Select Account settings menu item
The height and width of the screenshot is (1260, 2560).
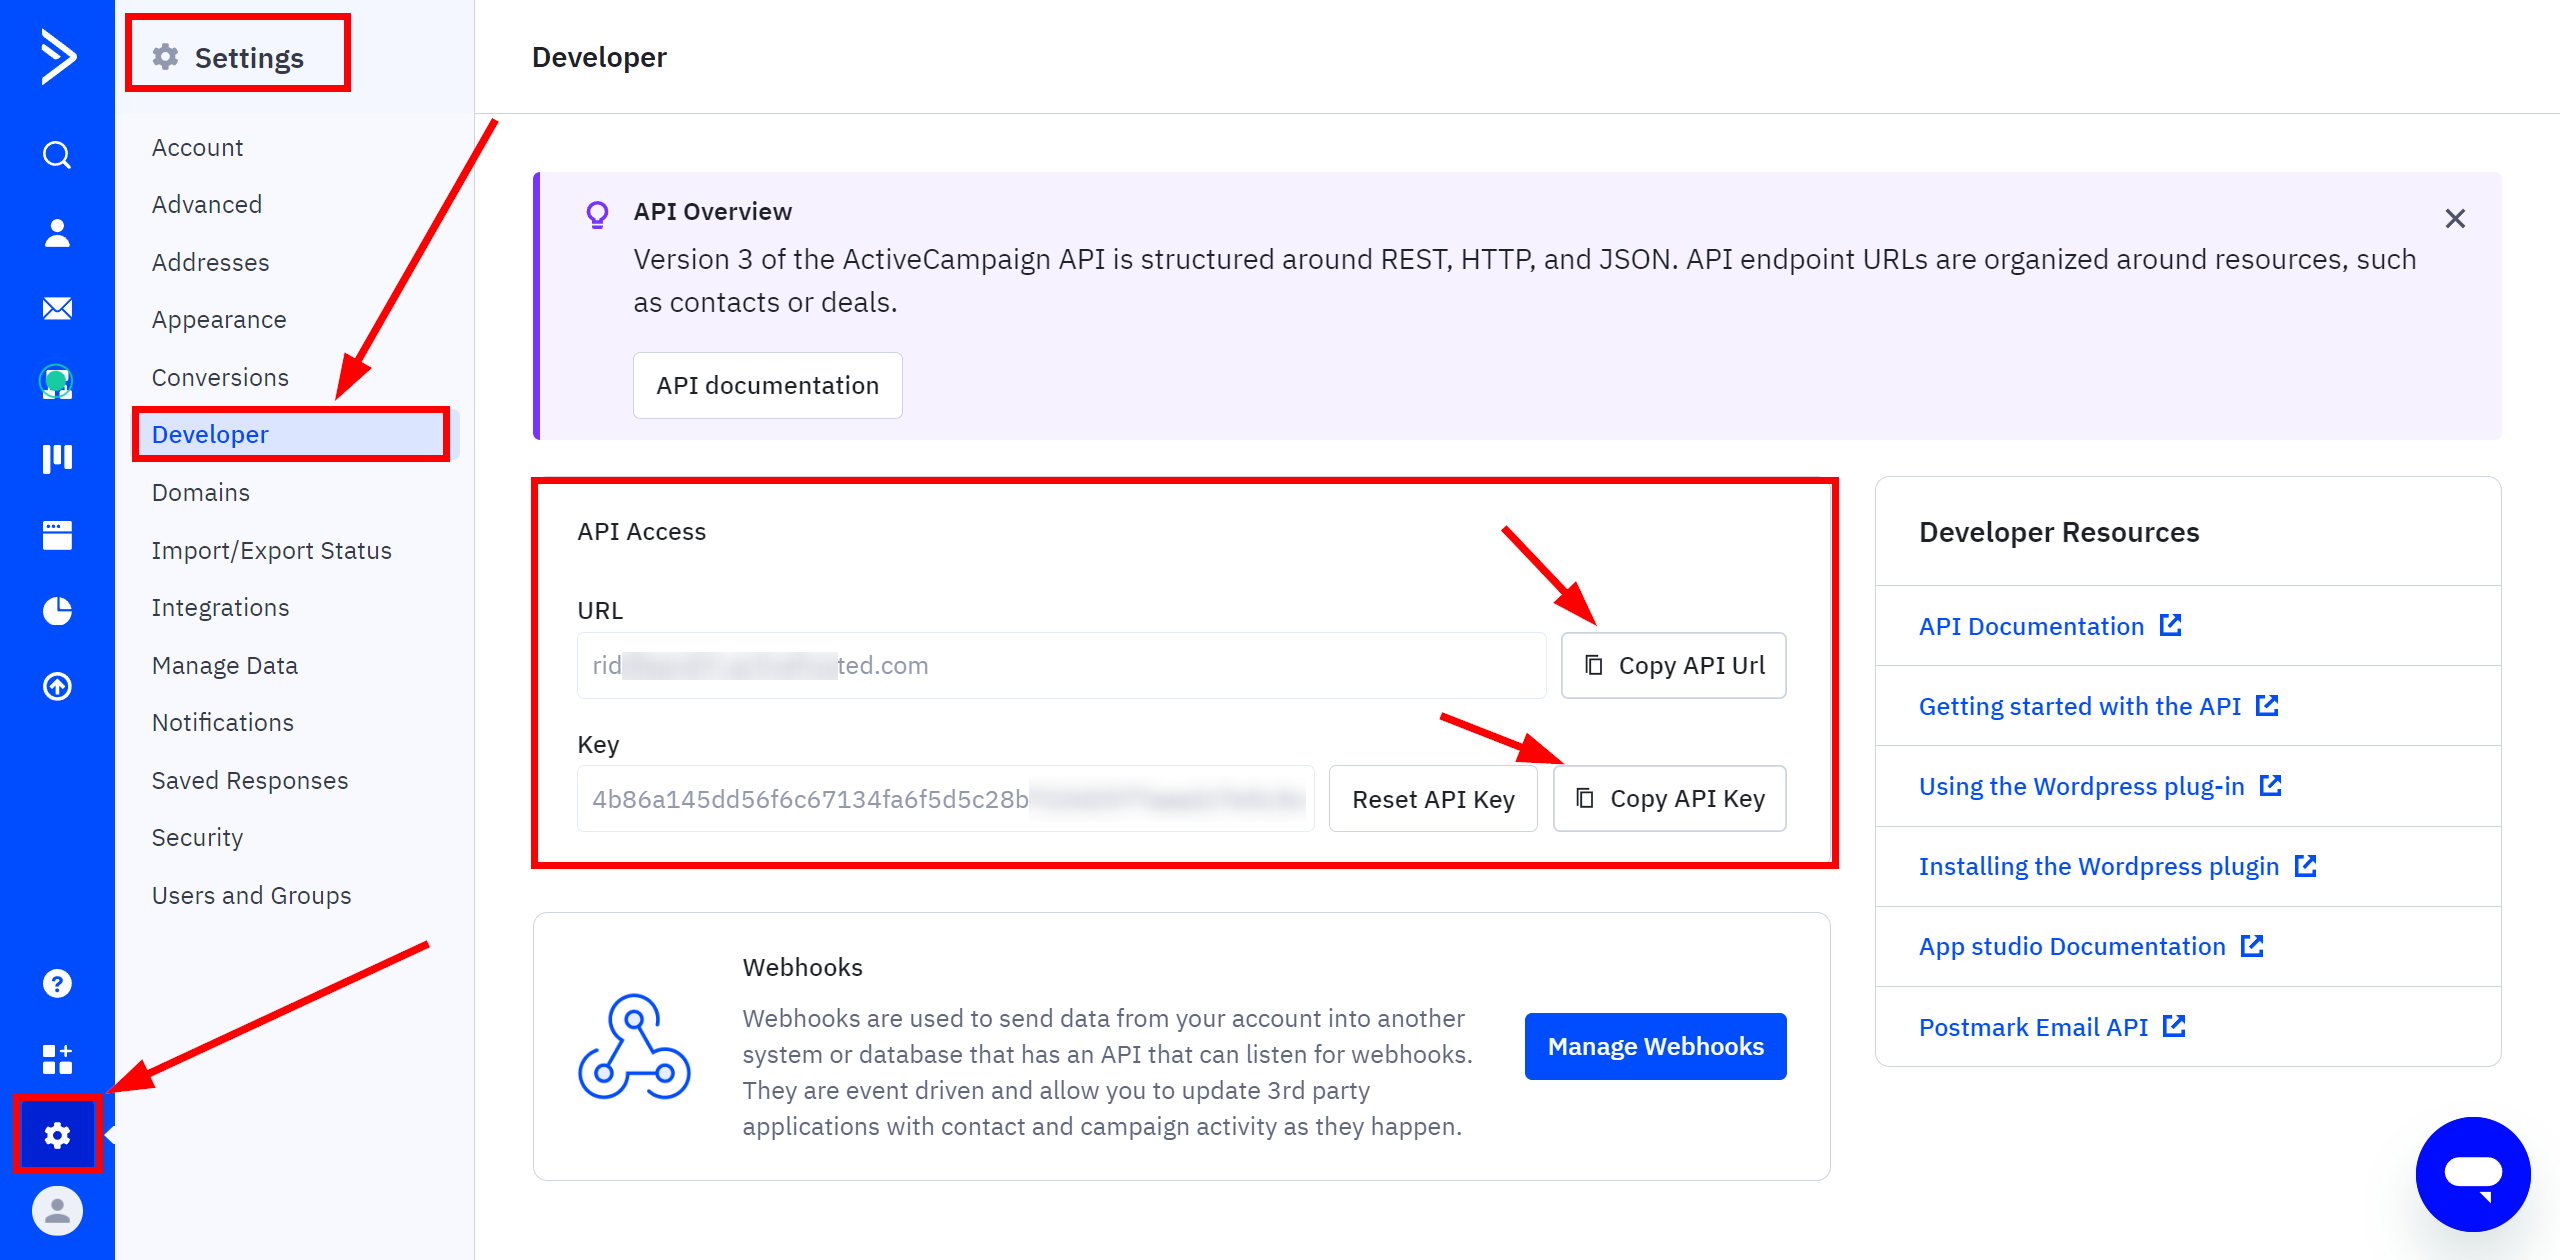tap(197, 147)
